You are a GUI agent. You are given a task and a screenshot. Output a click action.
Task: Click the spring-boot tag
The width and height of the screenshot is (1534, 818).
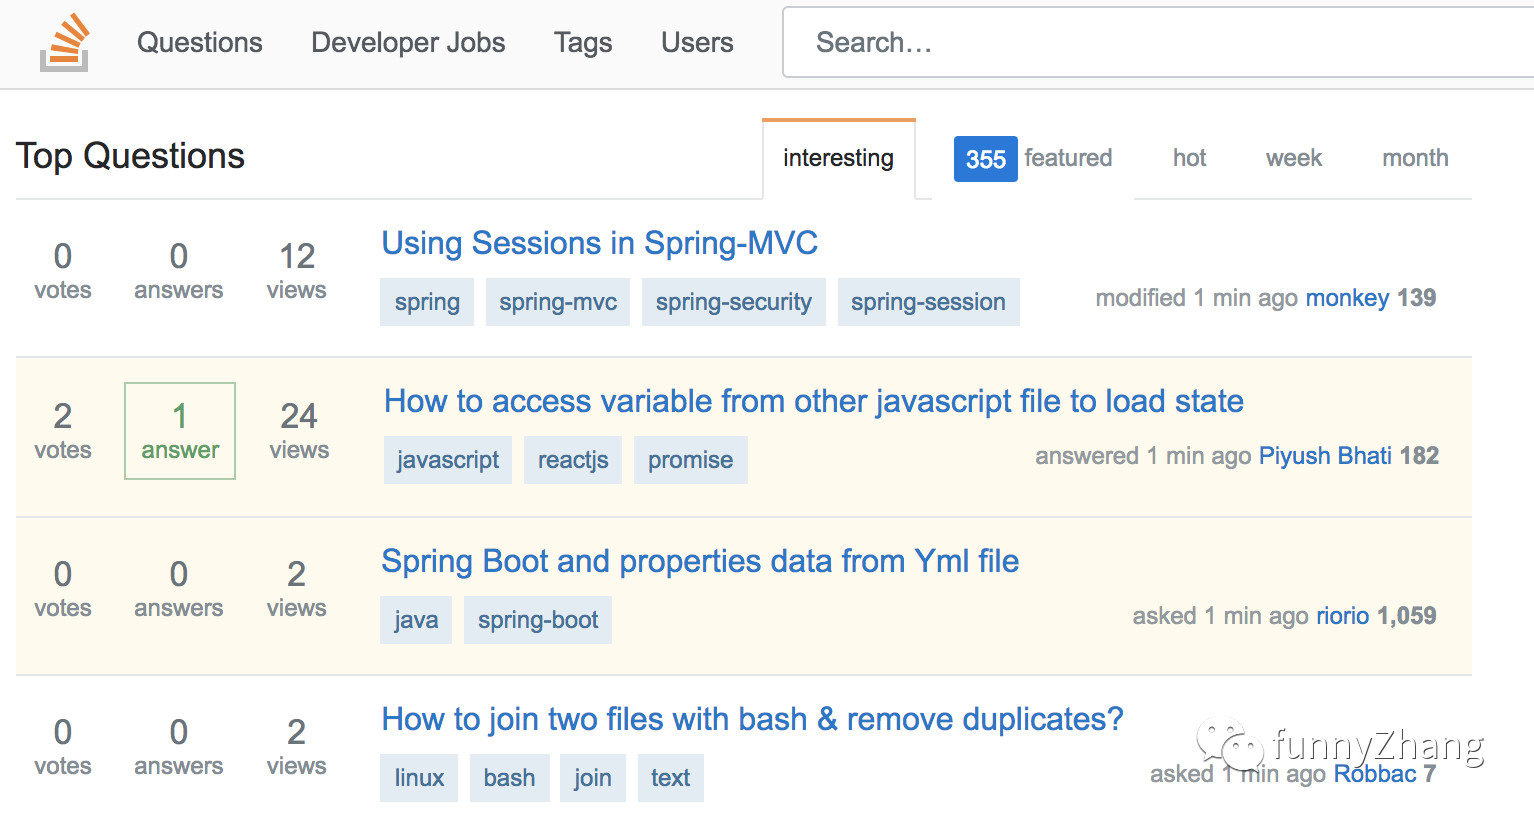point(538,620)
